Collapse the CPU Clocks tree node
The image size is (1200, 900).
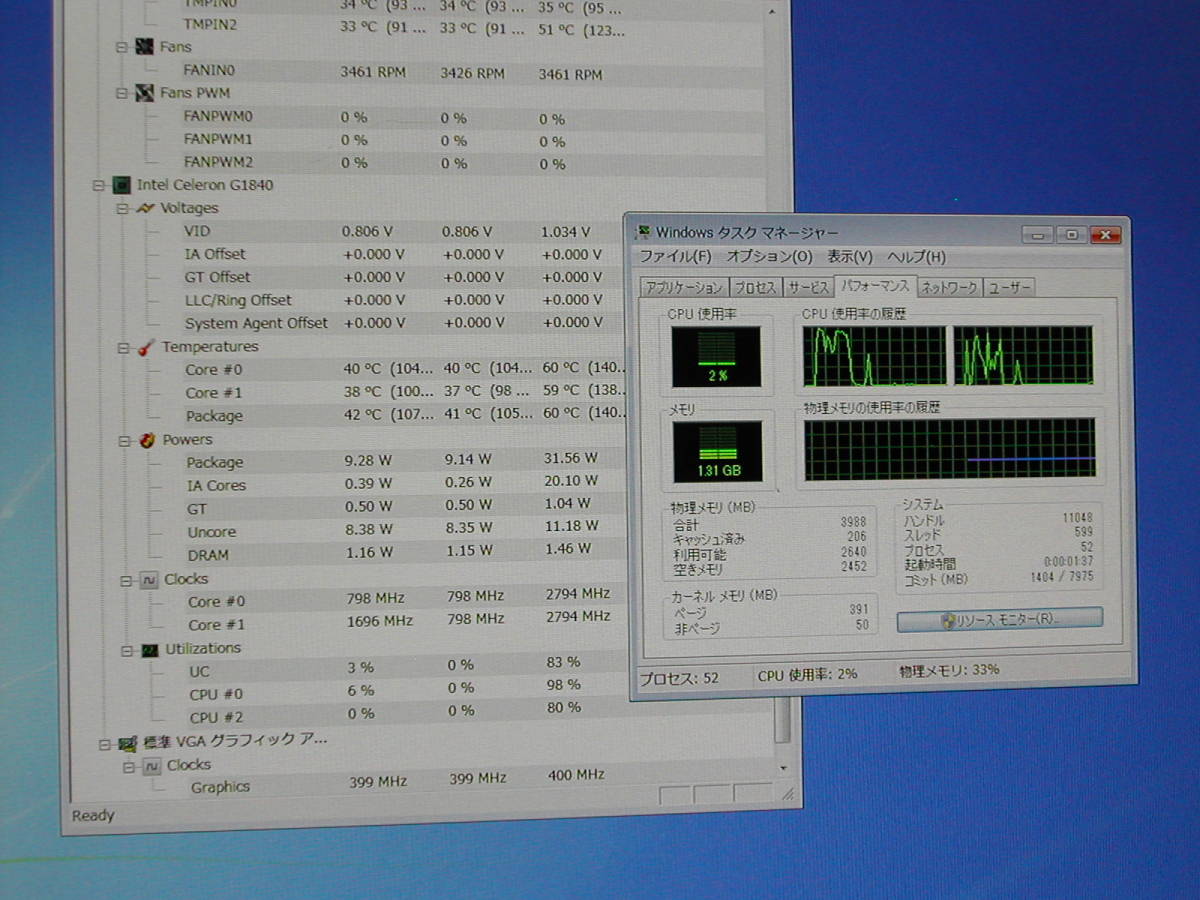tap(126, 580)
